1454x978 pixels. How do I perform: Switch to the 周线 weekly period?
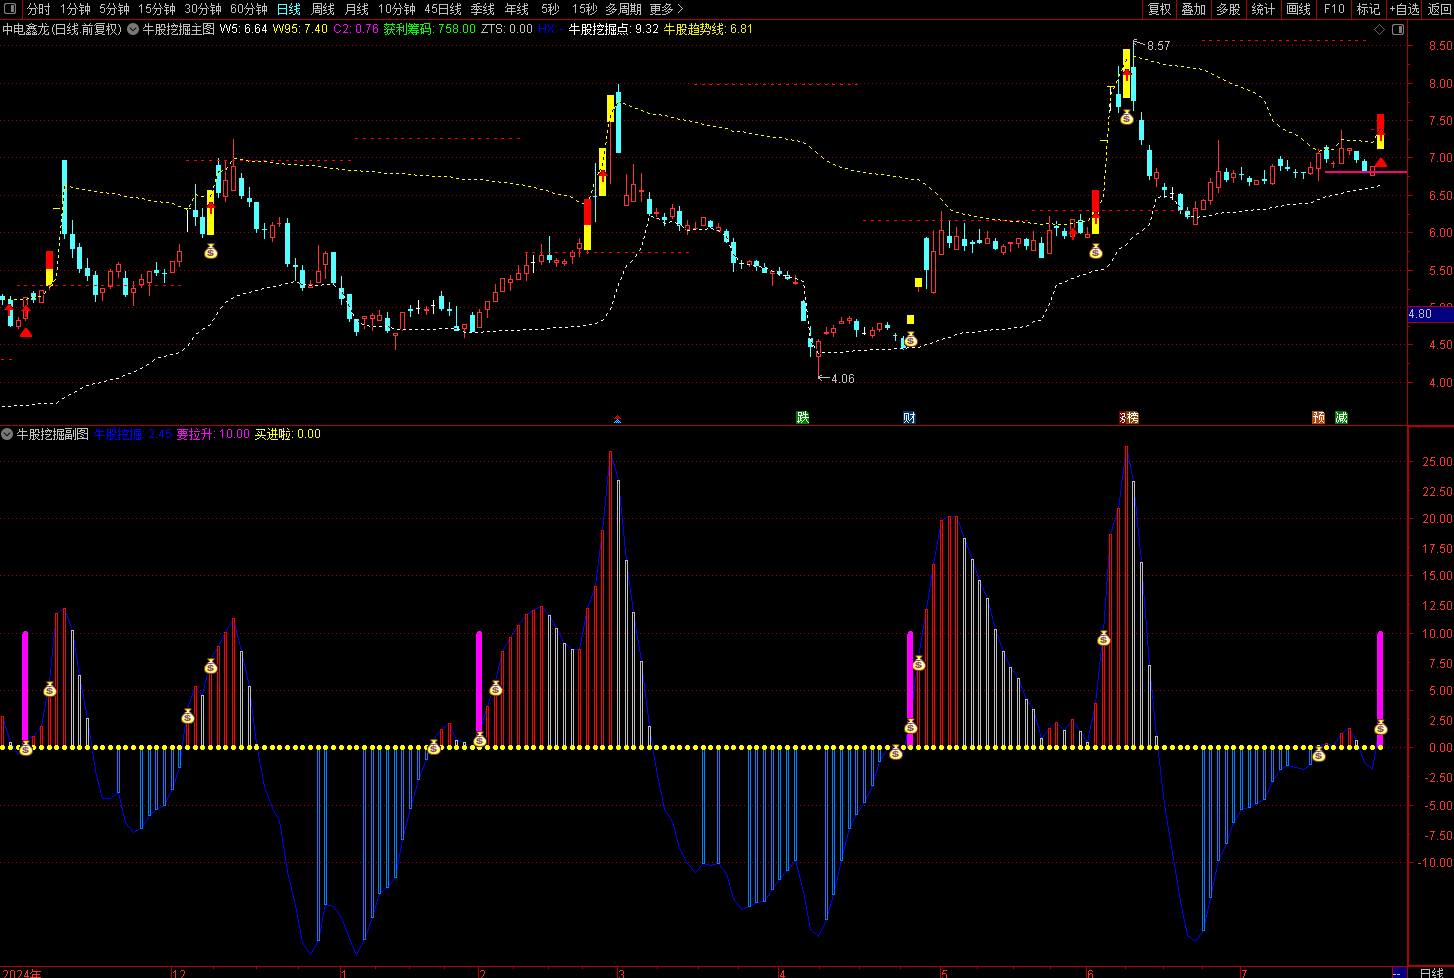[323, 9]
